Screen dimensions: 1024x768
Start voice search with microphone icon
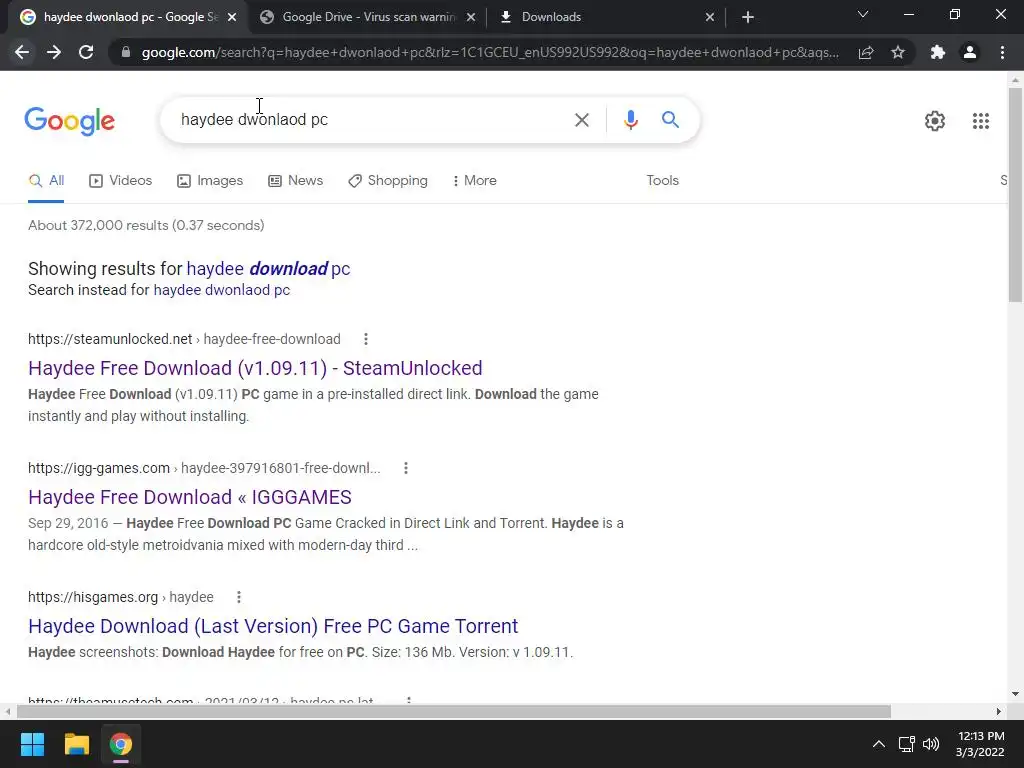pyautogui.click(x=630, y=120)
